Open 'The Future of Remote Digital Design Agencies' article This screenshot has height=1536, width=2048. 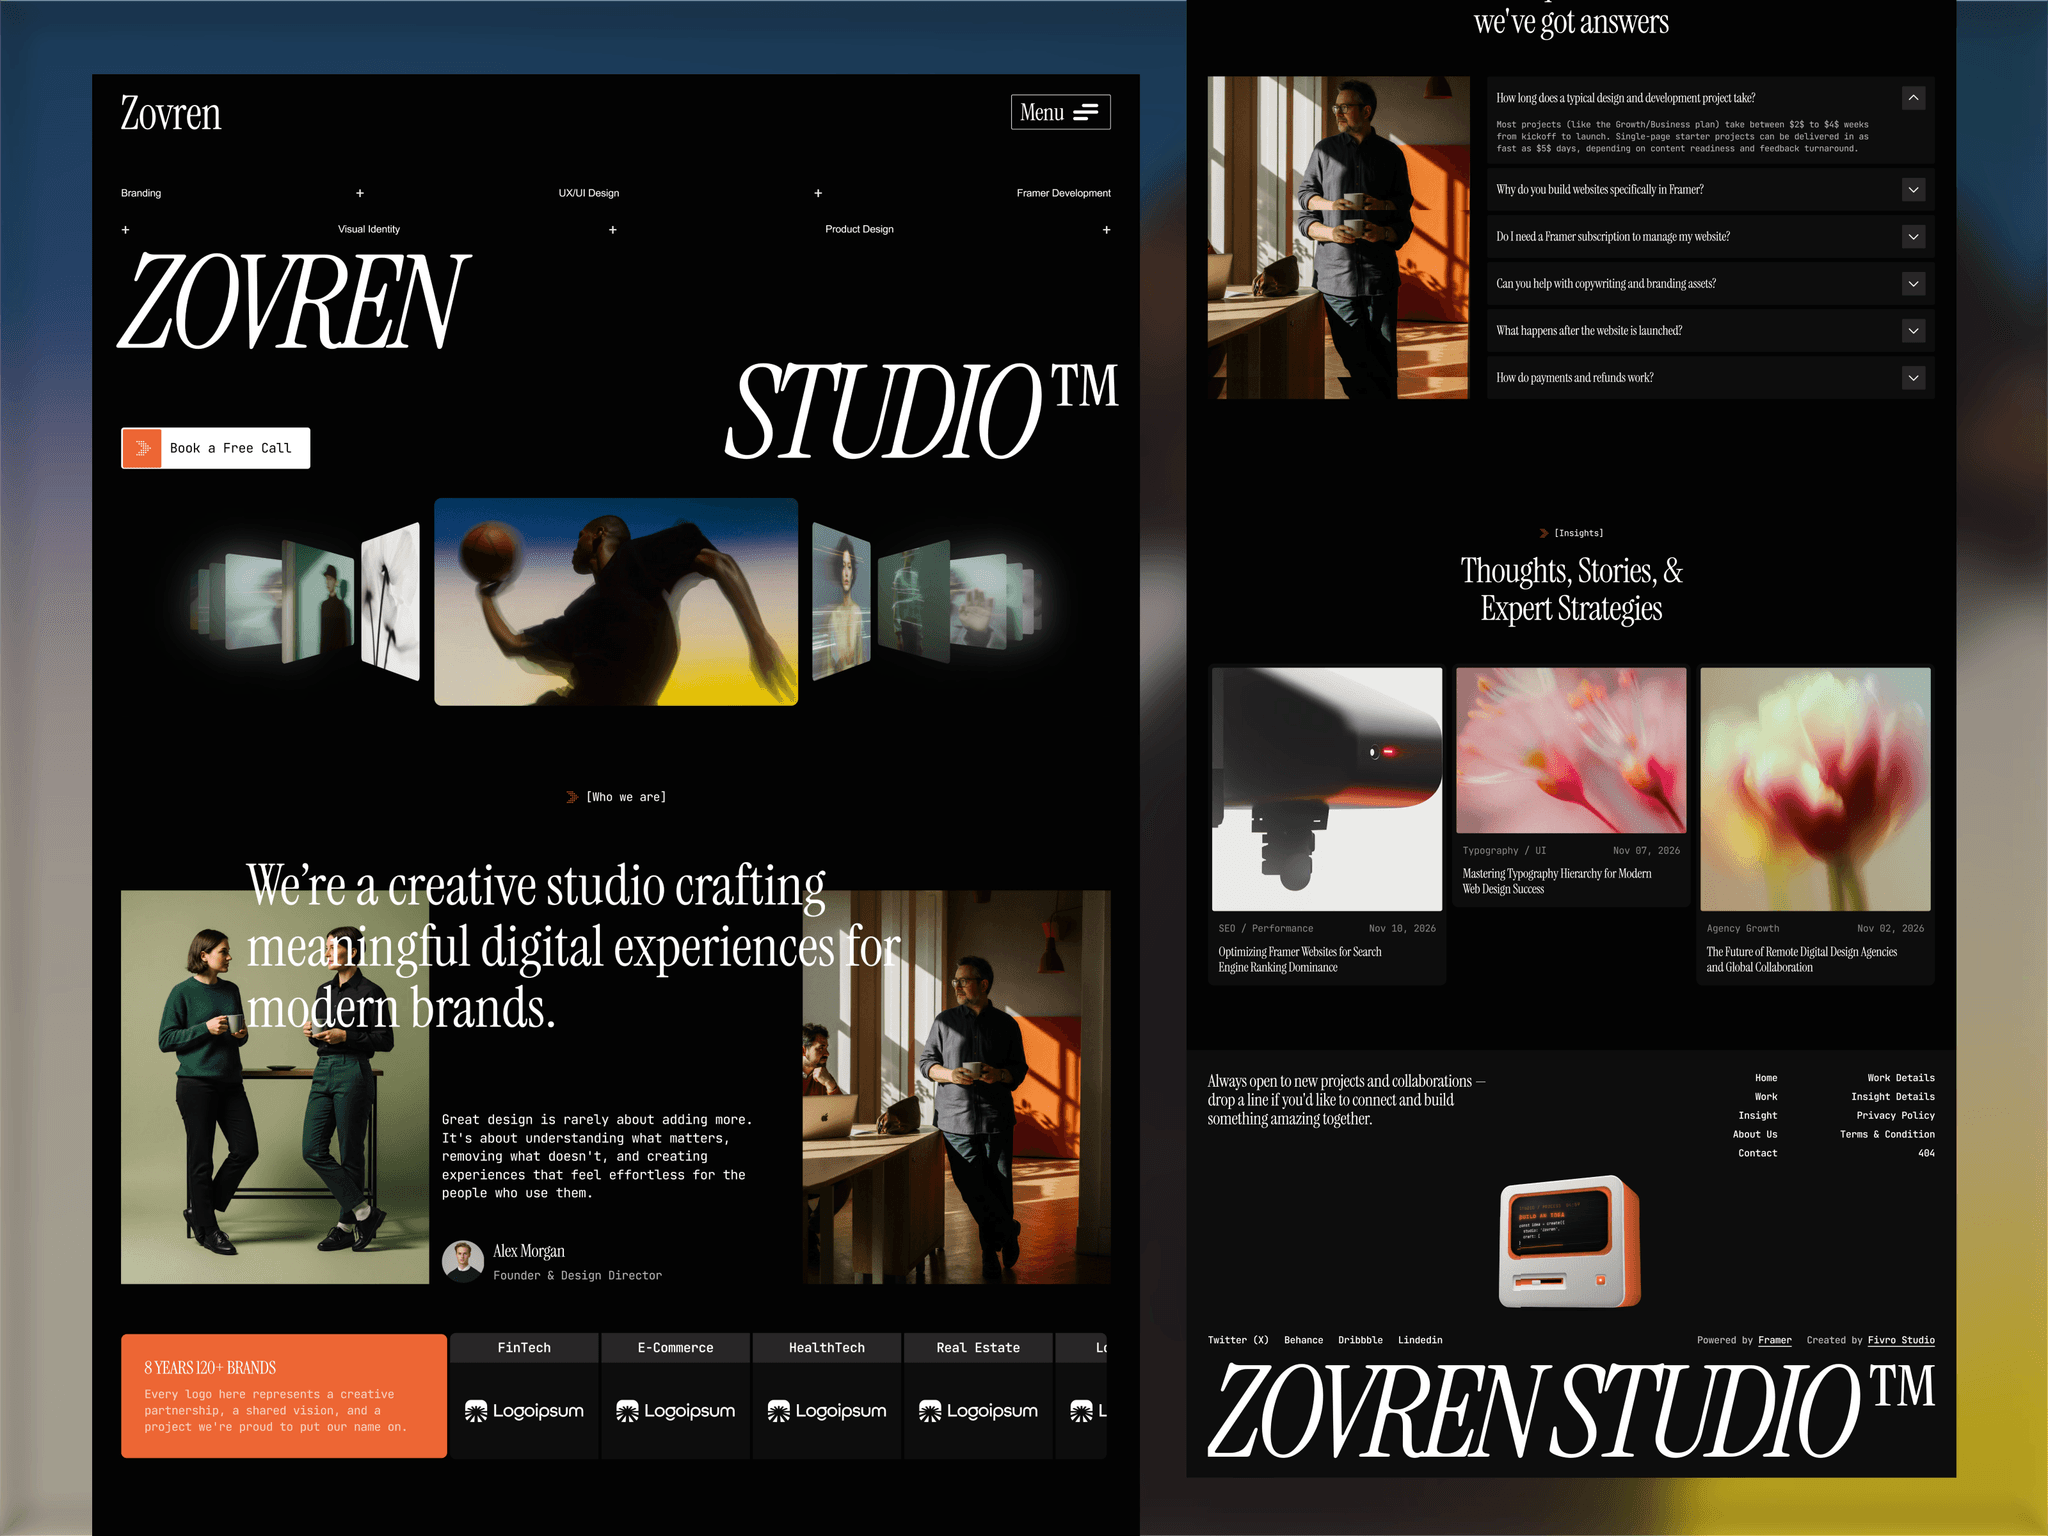point(1801,960)
